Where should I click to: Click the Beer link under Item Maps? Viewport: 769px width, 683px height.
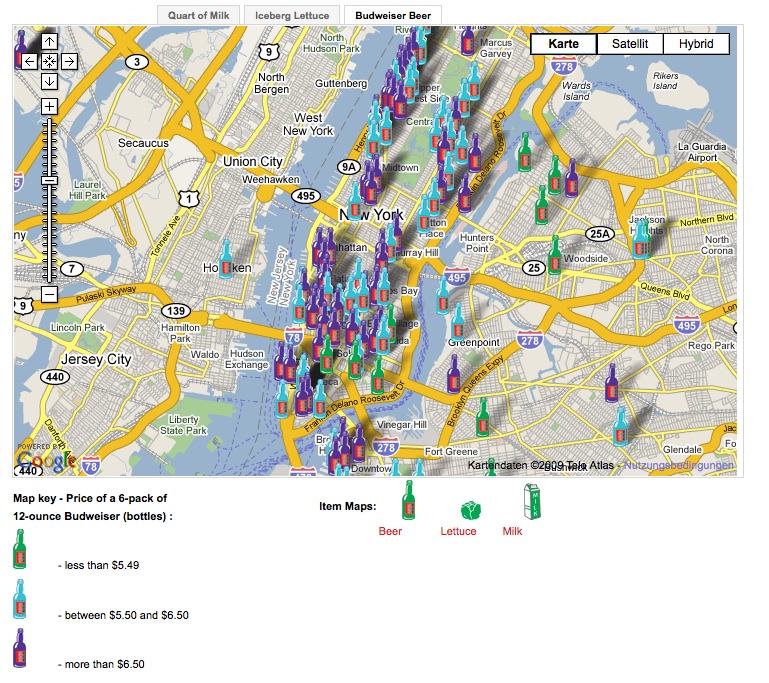tap(390, 531)
